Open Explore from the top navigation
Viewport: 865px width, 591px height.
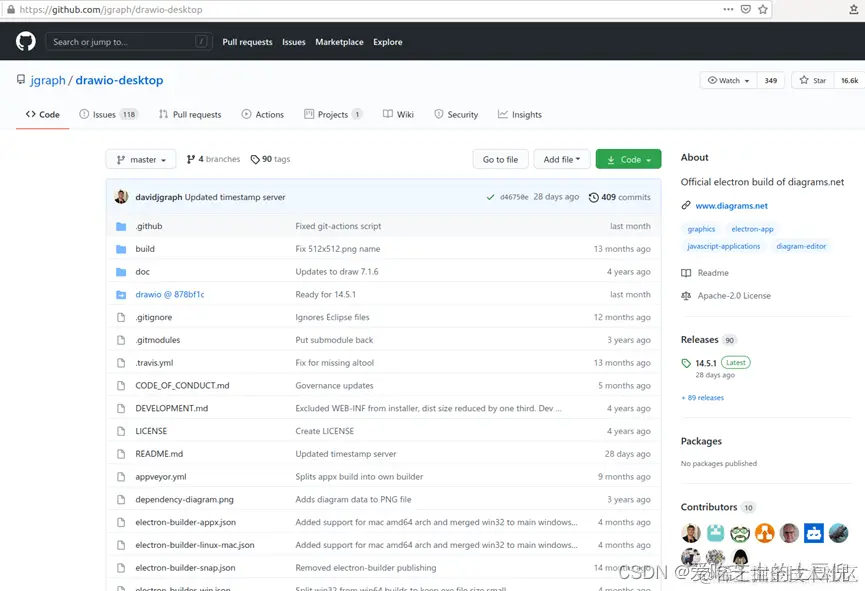pos(387,42)
